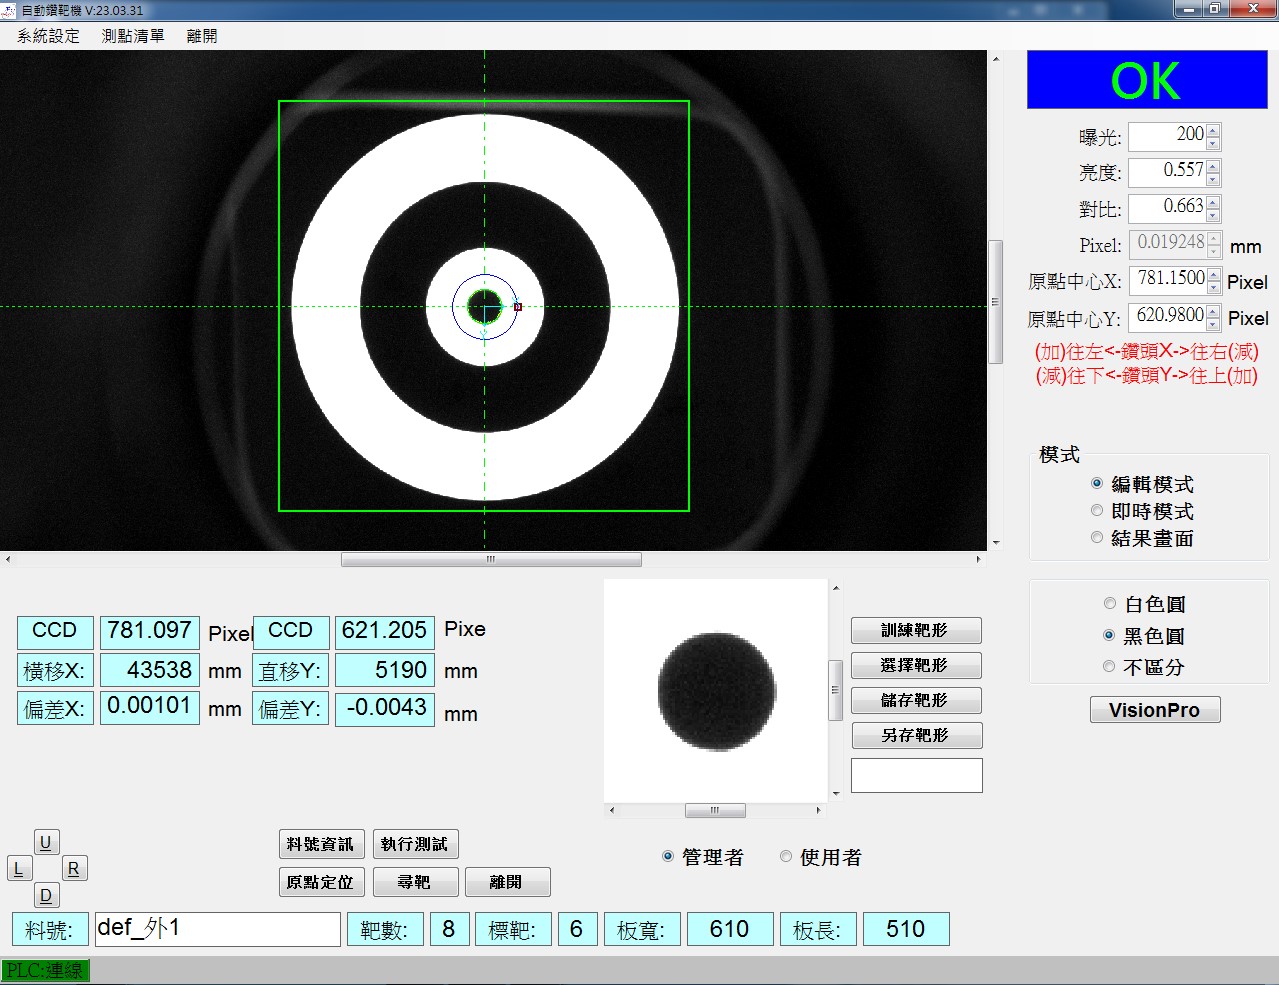Choose the 黑色圓 option
The image size is (1279, 985).
pos(1110,636)
